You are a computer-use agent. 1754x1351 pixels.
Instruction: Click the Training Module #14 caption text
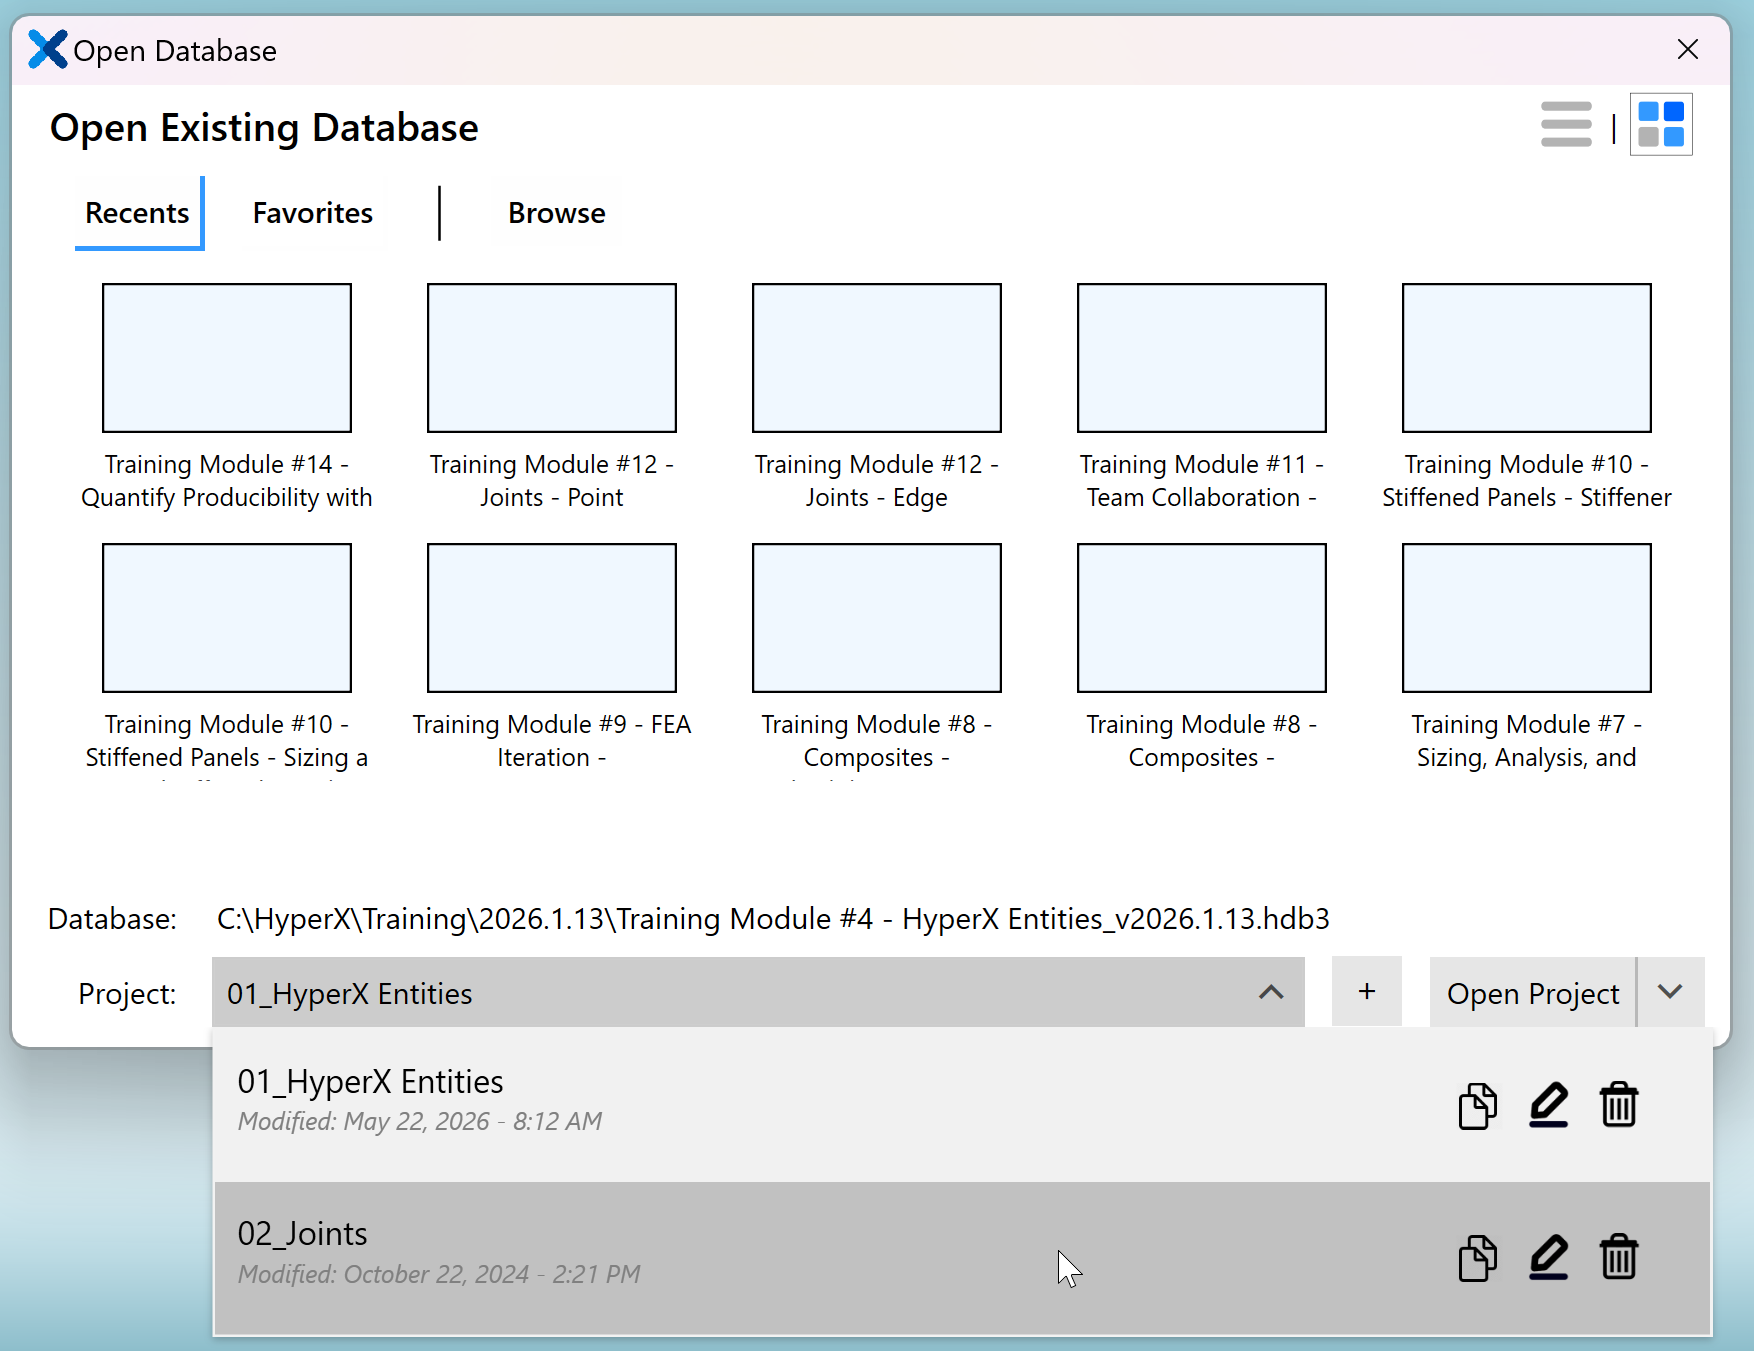click(x=227, y=481)
